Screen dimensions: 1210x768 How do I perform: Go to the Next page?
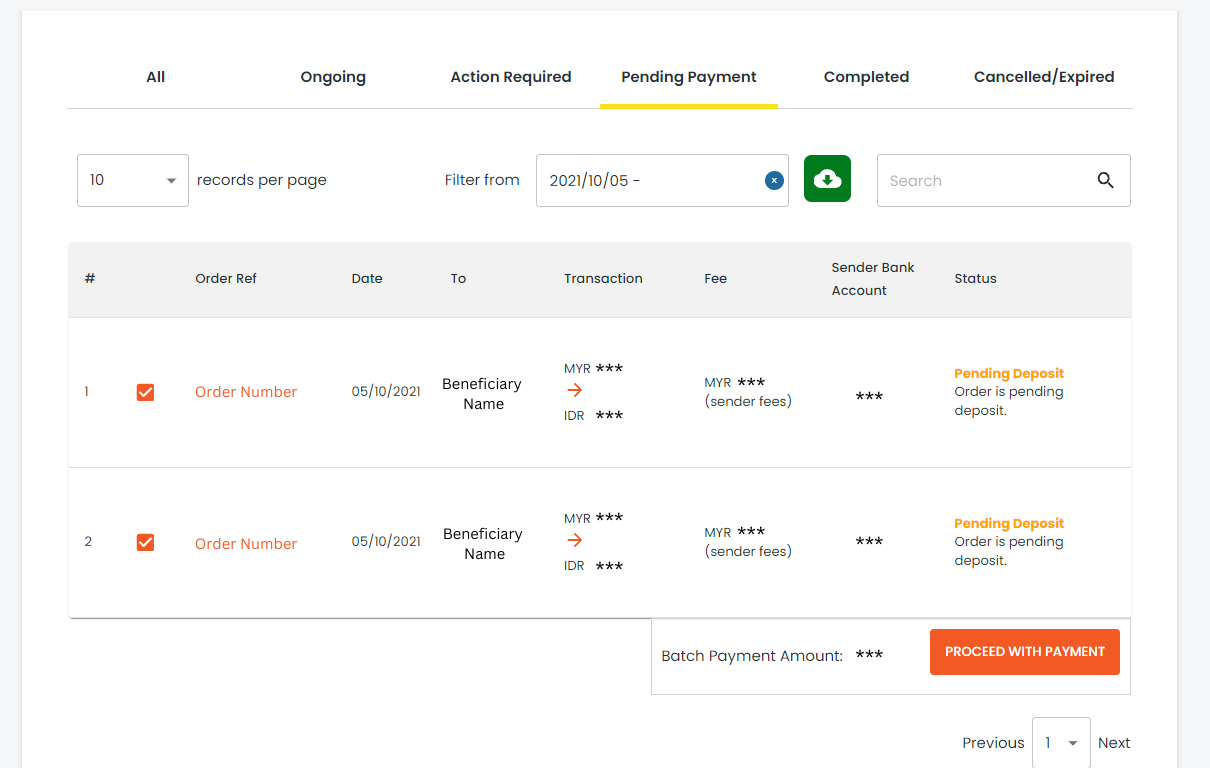1114,743
